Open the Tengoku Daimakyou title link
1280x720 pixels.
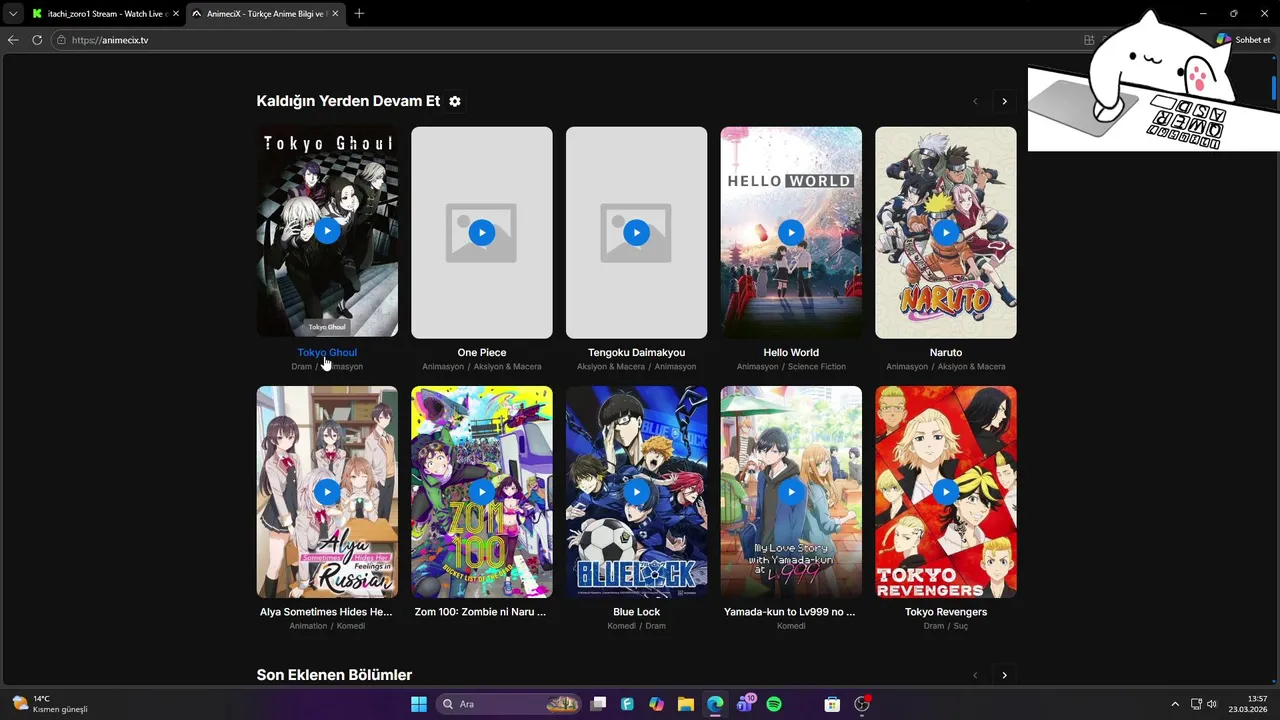(636, 352)
